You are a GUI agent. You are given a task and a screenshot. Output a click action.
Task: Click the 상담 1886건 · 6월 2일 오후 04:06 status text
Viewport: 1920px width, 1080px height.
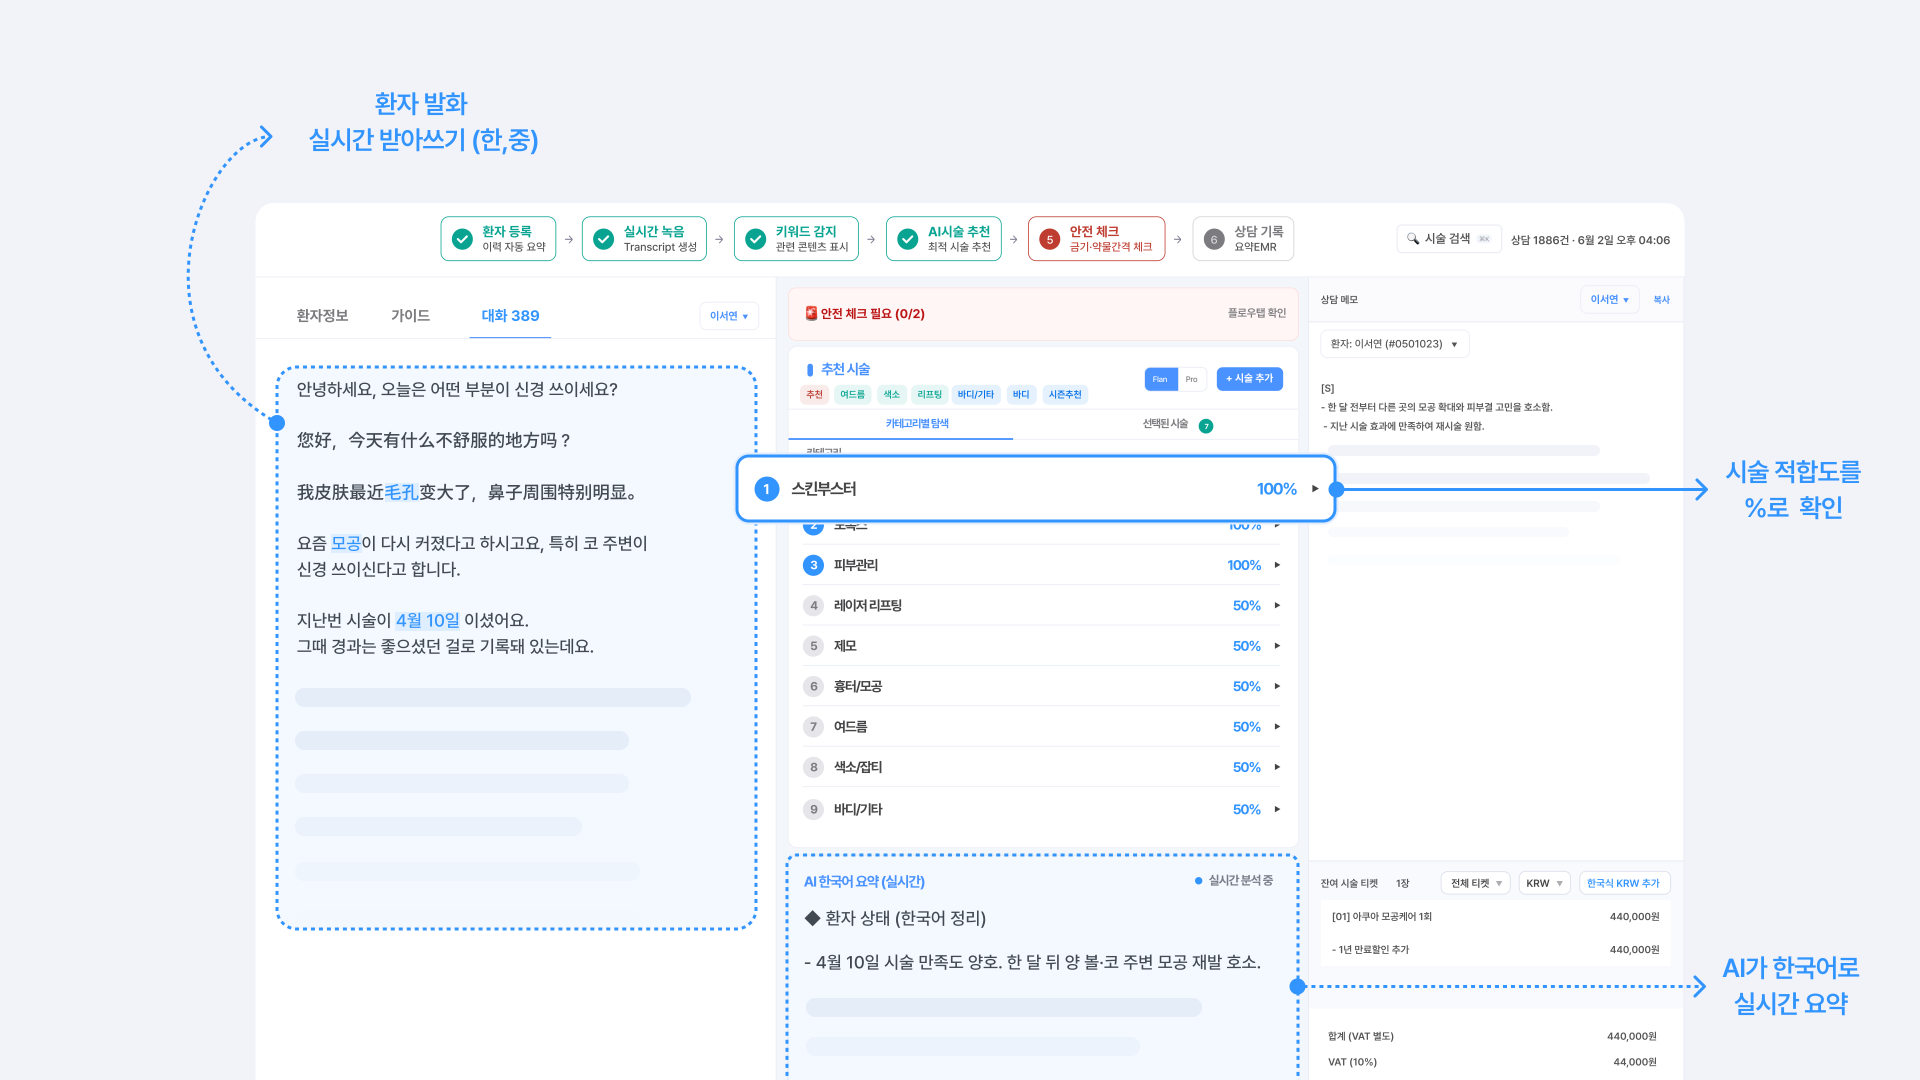[x=1590, y=240]
